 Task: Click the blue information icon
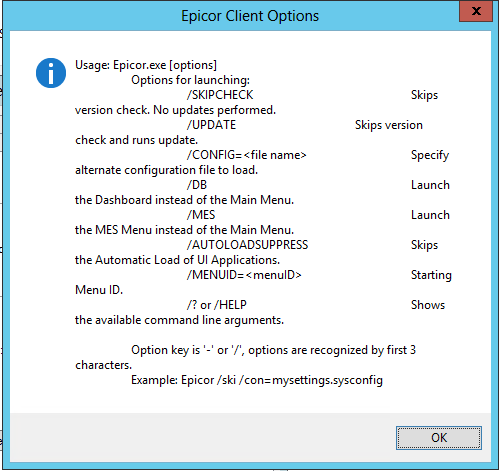(51, 73)
